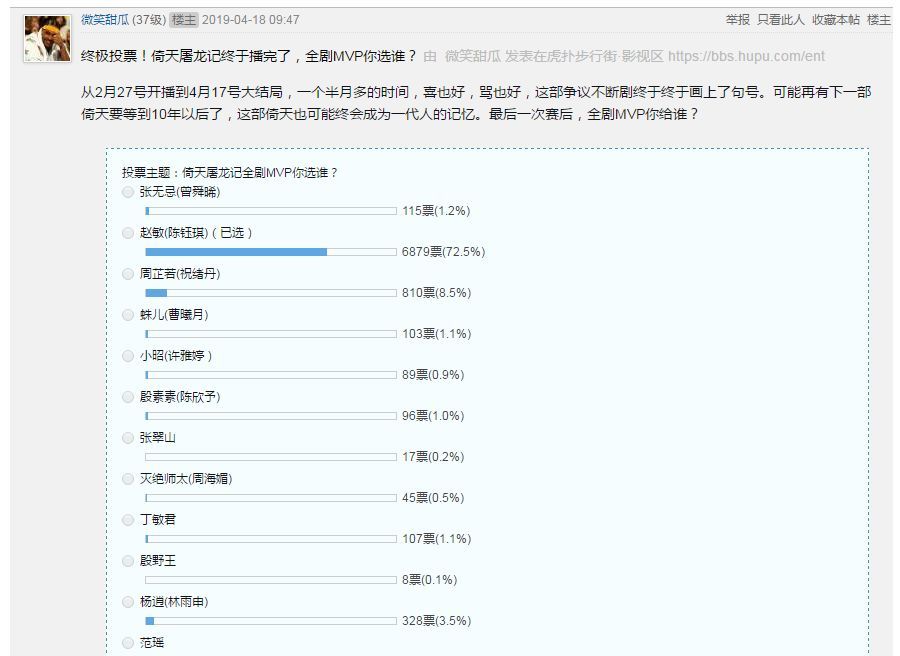Vote for 丁敏君 radio option

coord(128,520)
